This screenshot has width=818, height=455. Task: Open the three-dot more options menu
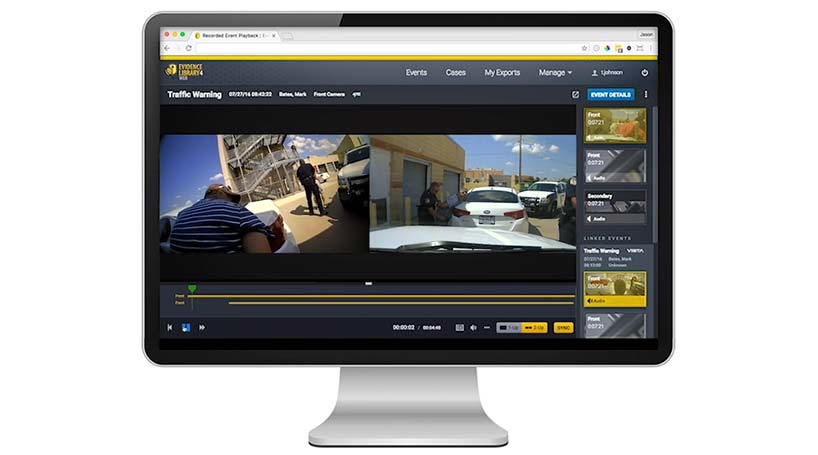(646, 94)
